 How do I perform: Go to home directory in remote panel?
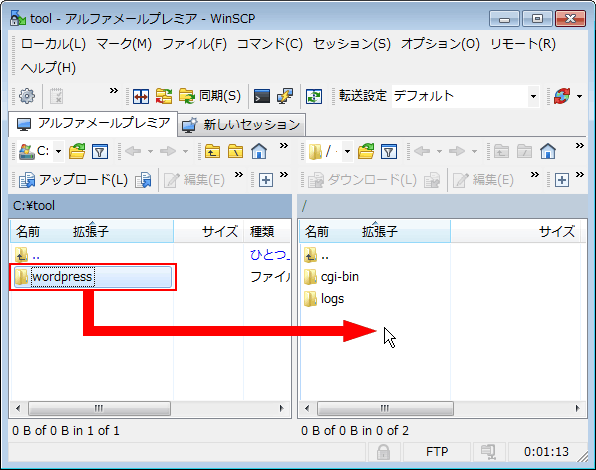point(548,151)
